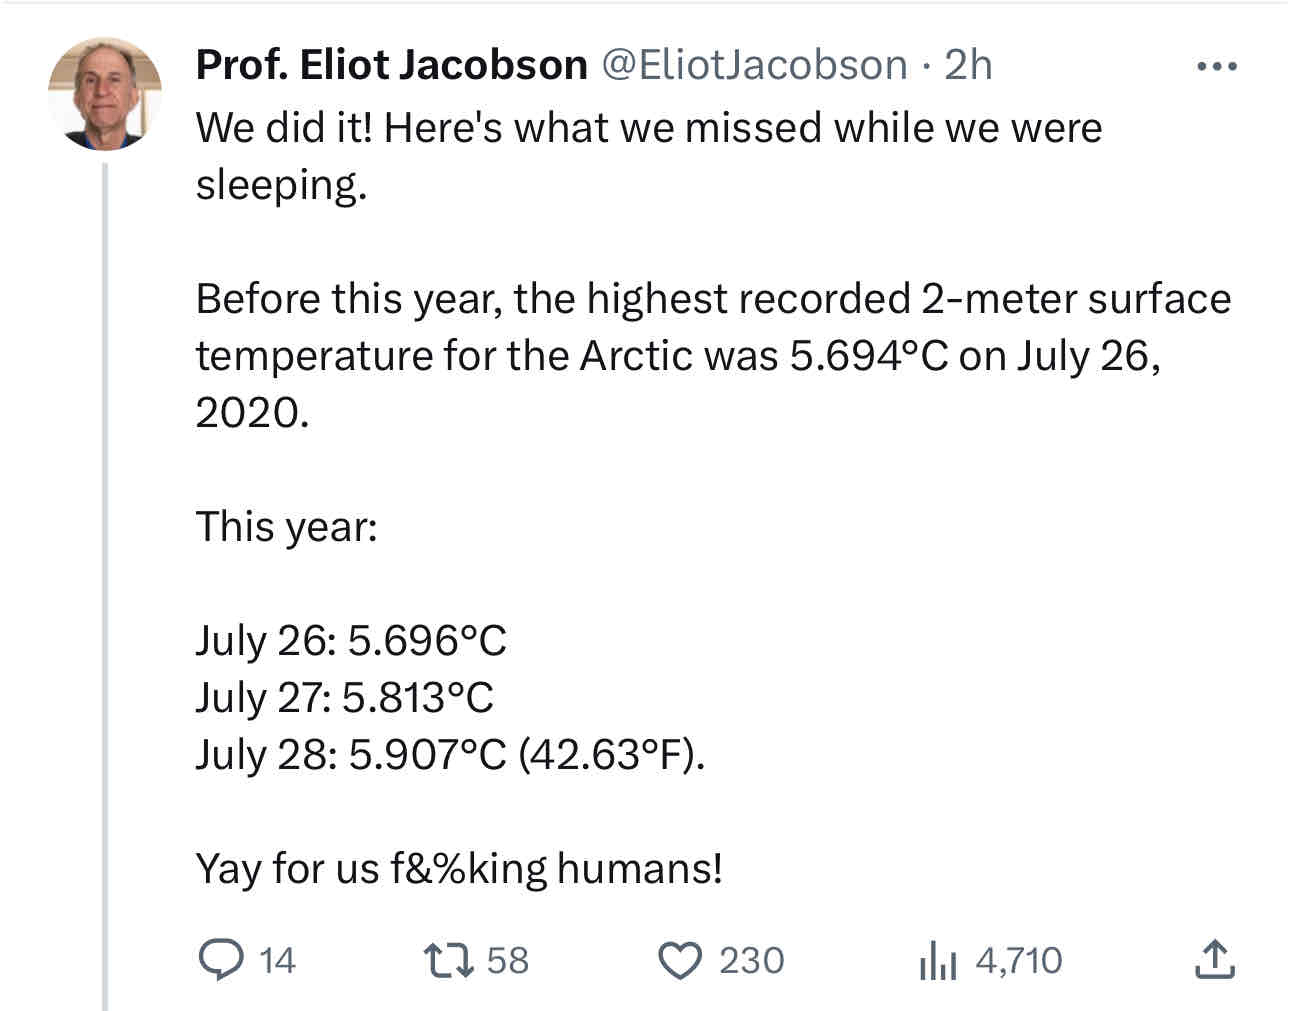
Task: Open the 2h timestamp permalink
Action: 968,65
